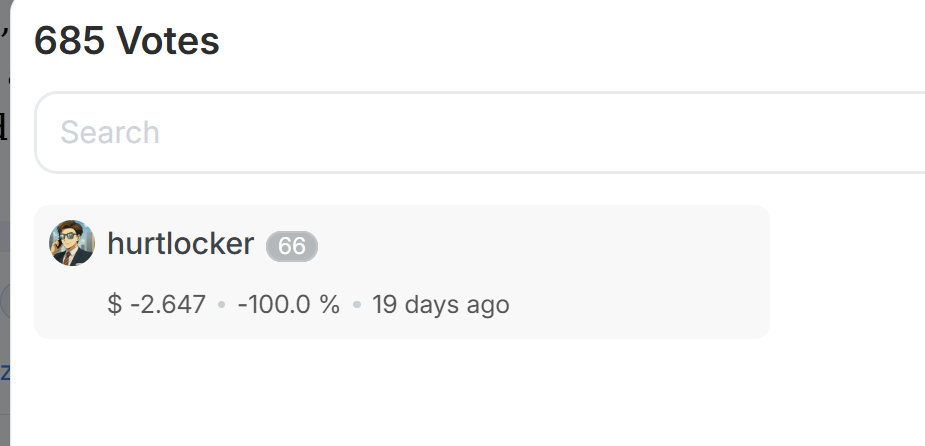Focus the Search placeholder text

[x=110, y=132]
